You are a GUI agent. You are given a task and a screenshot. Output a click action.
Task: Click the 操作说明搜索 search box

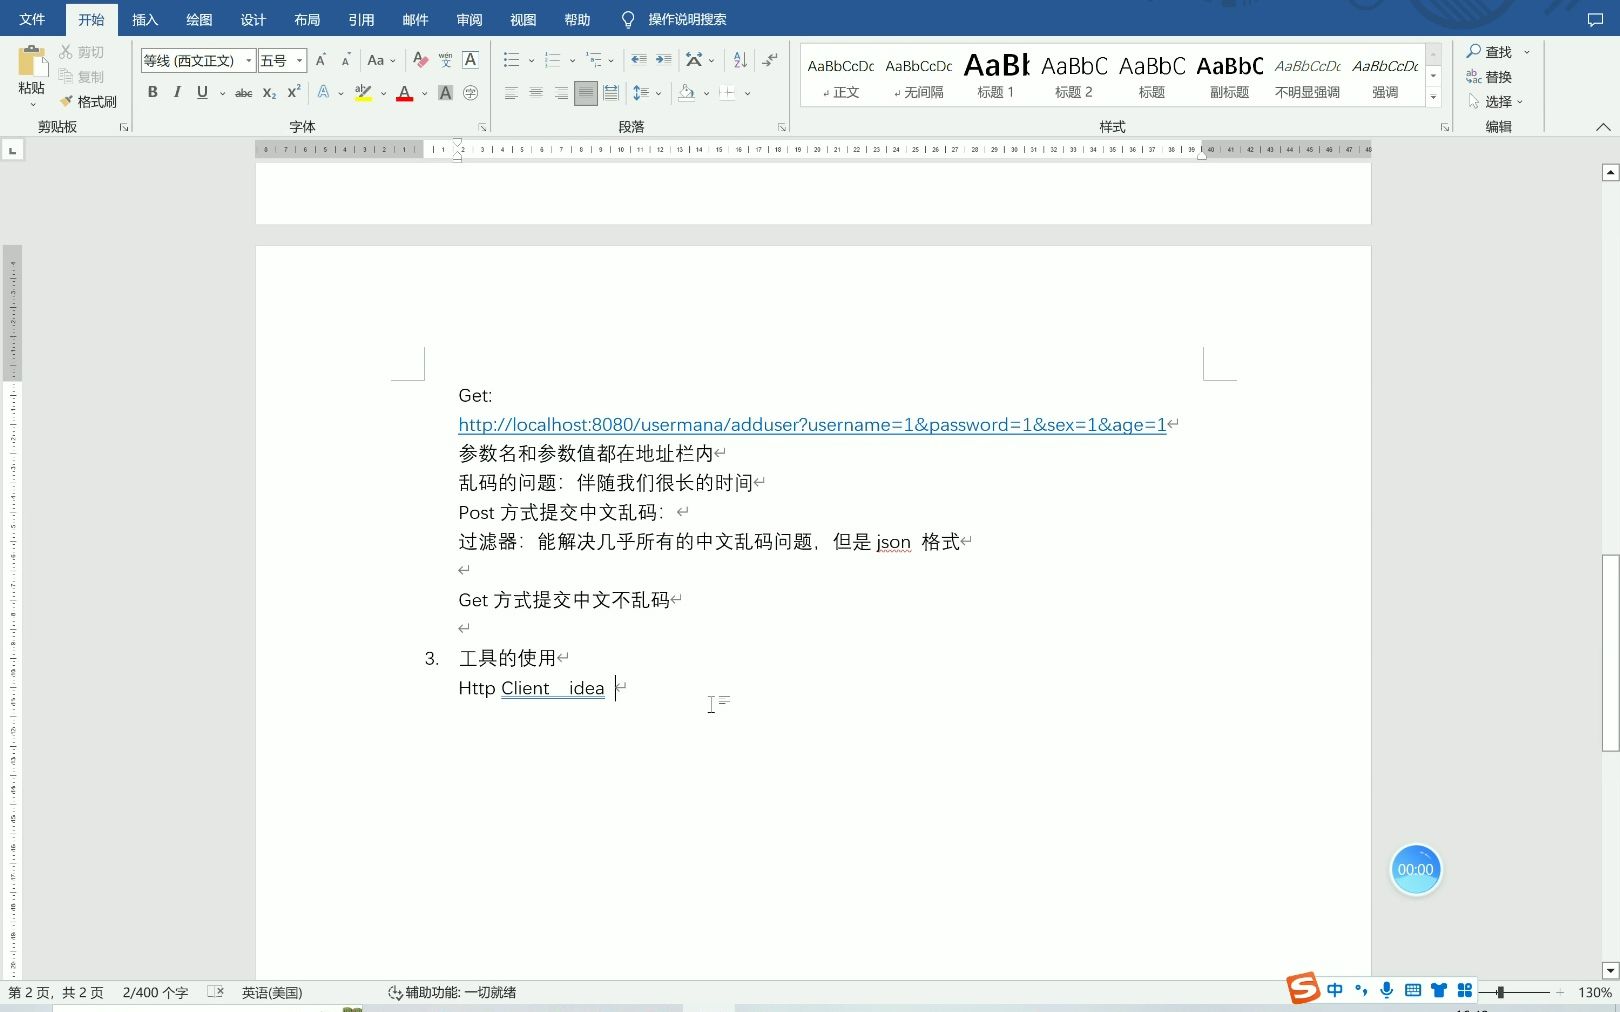click(x=687, y=19)
